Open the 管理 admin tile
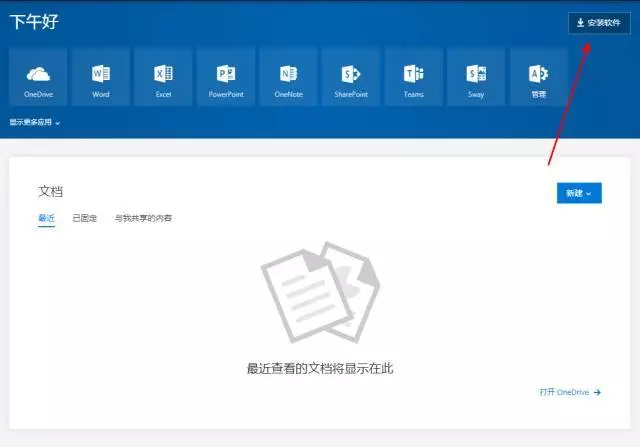This screenshot has width=640, height=447. pos(538,77)
